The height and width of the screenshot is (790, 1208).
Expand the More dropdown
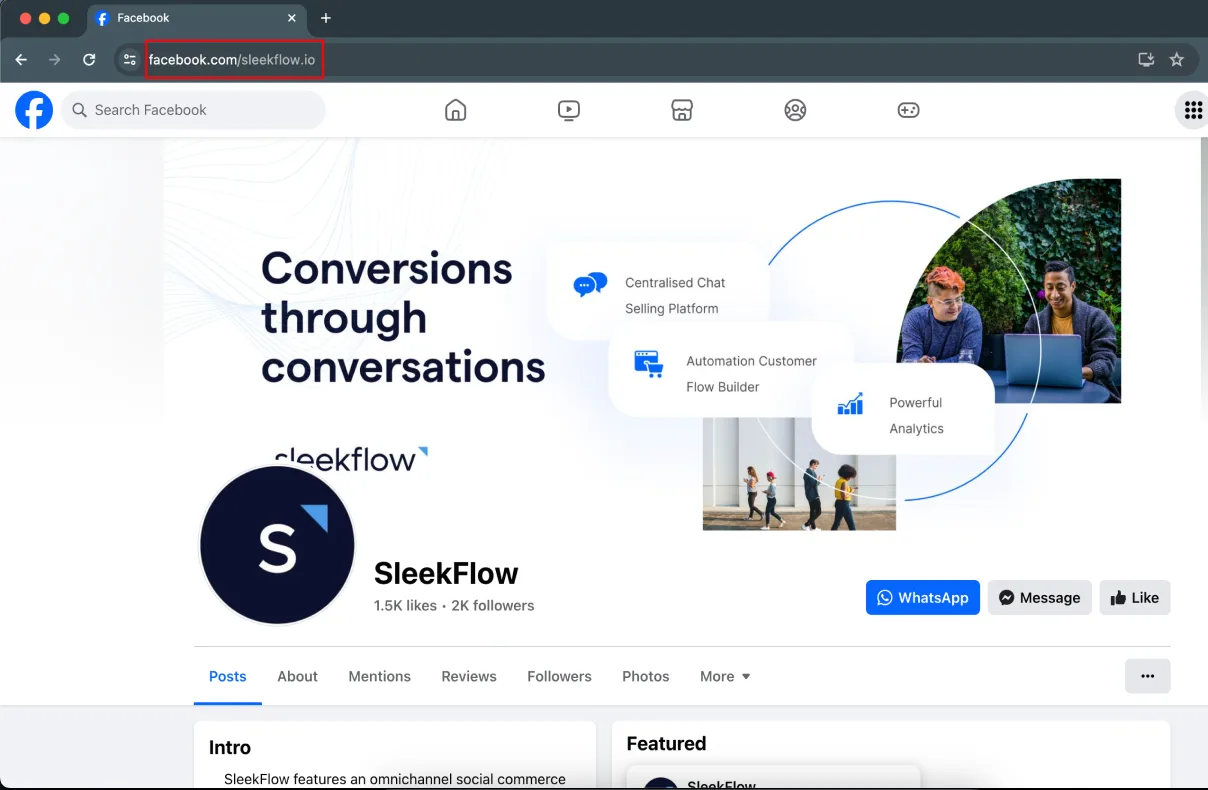pyautogui.click(x=725, y=676)
